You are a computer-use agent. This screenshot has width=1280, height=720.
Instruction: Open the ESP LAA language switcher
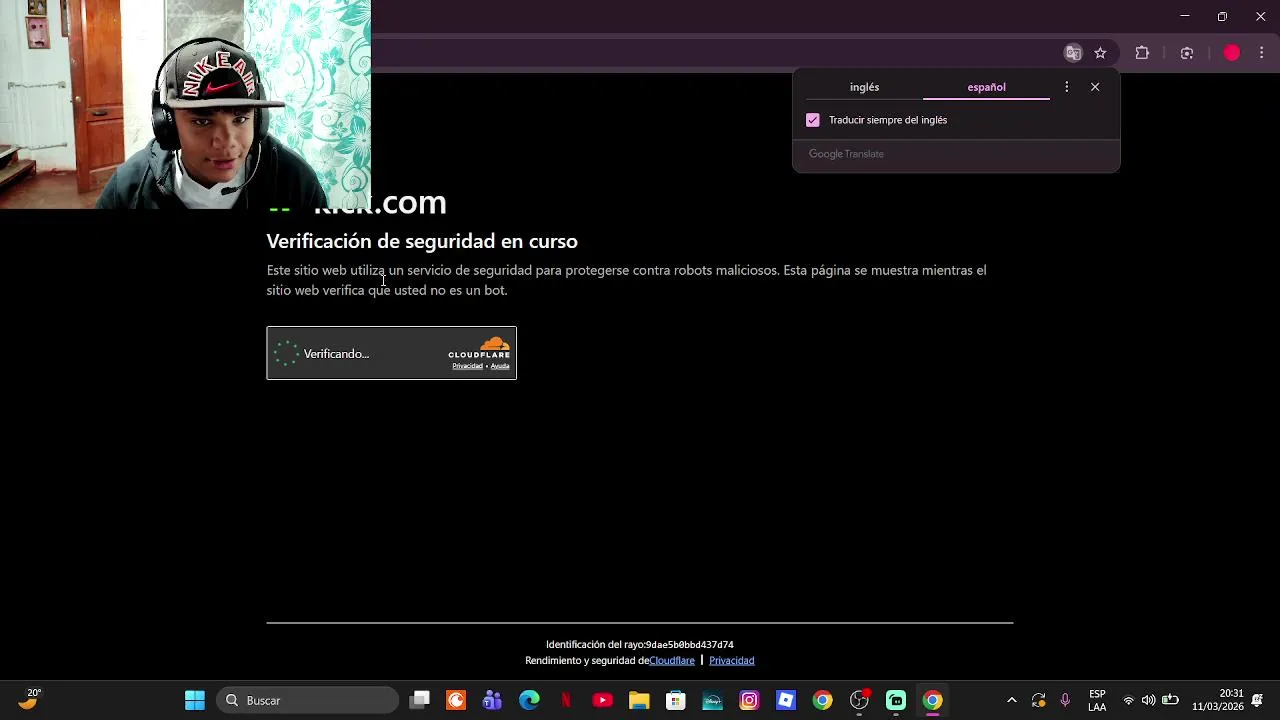(1097, 700)
